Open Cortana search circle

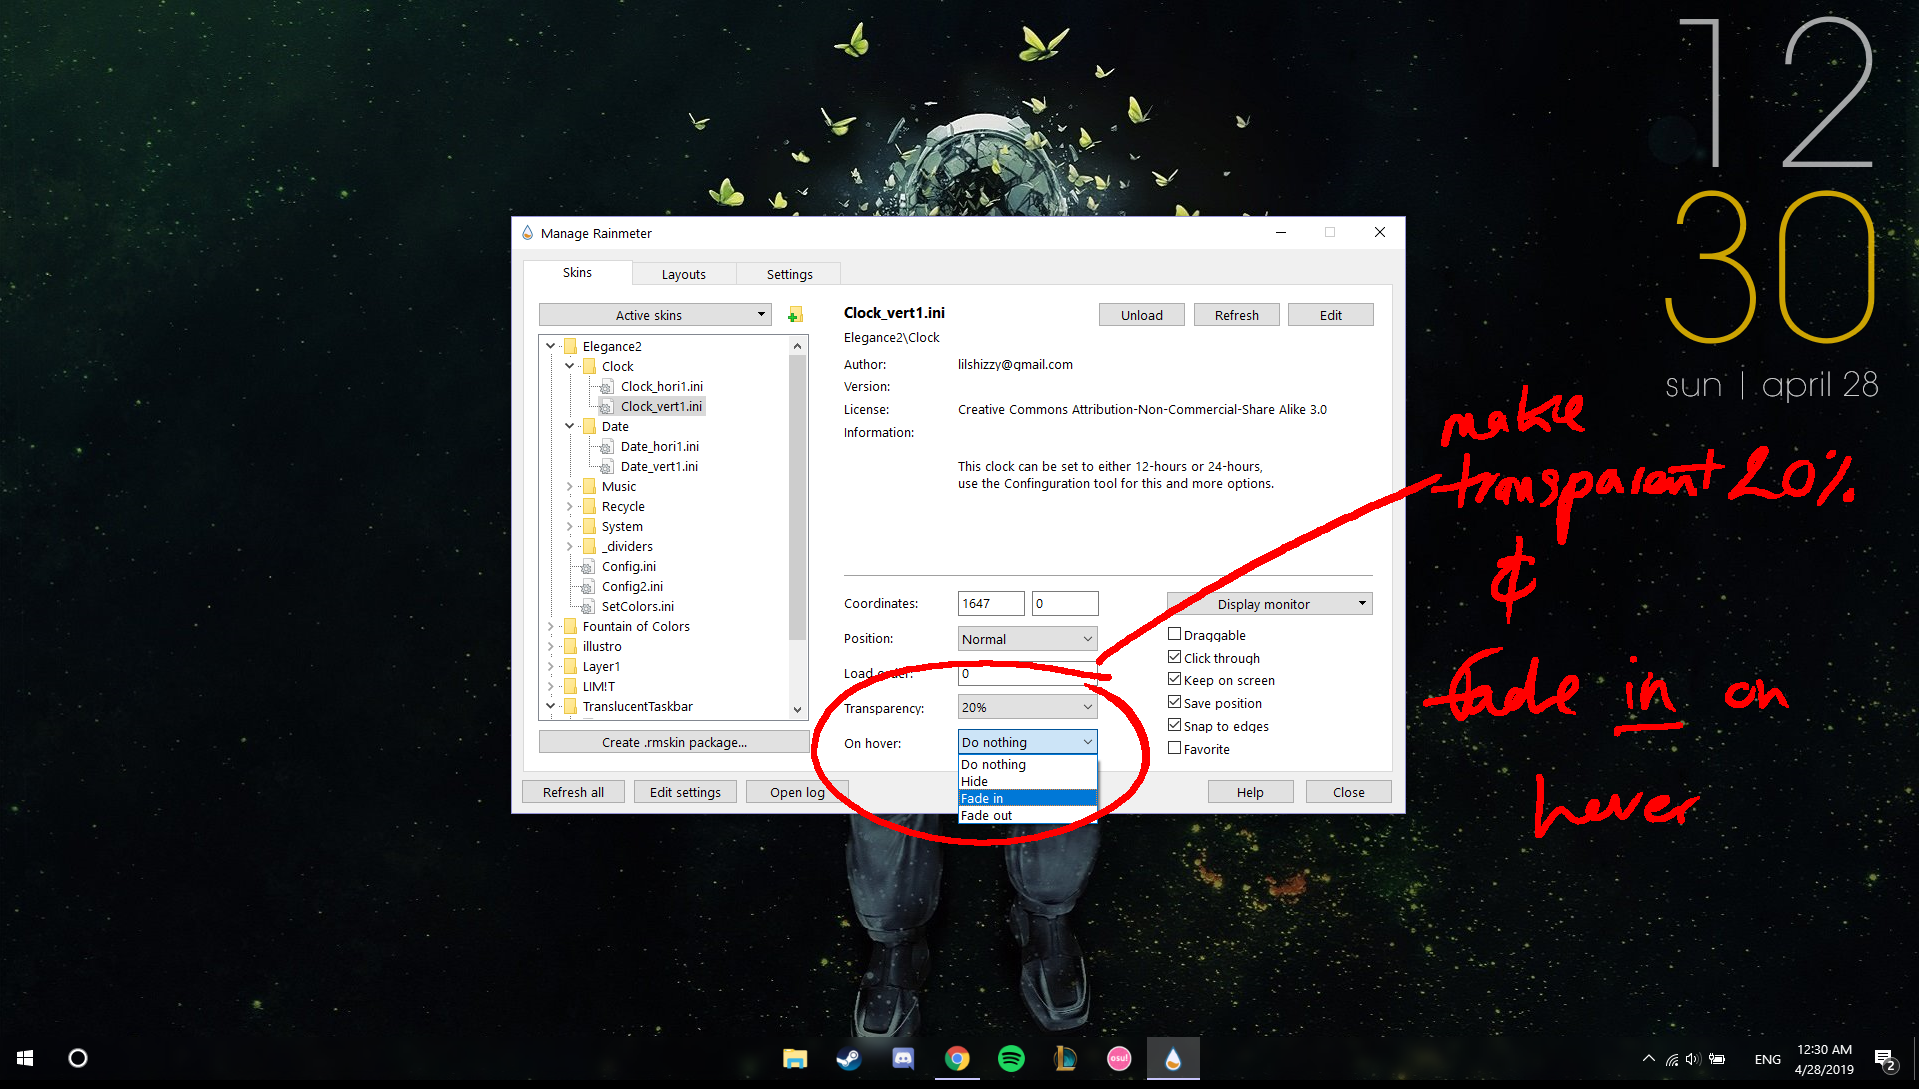click(77, 1058)
